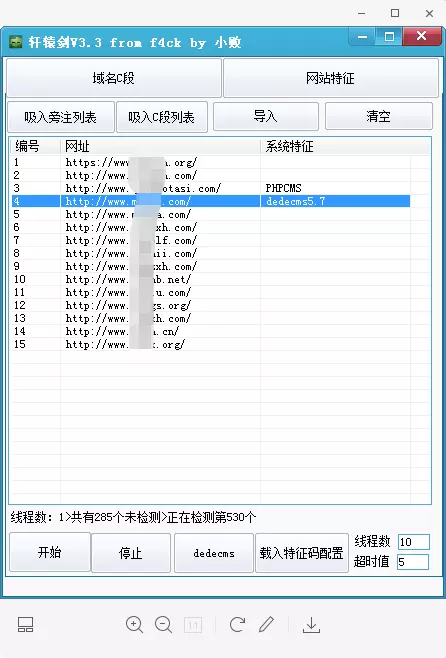Image resolution: width=446 pixels, height=658 pixels.
Task: Select row 1 with the https org URL
Action: point(131,162)
